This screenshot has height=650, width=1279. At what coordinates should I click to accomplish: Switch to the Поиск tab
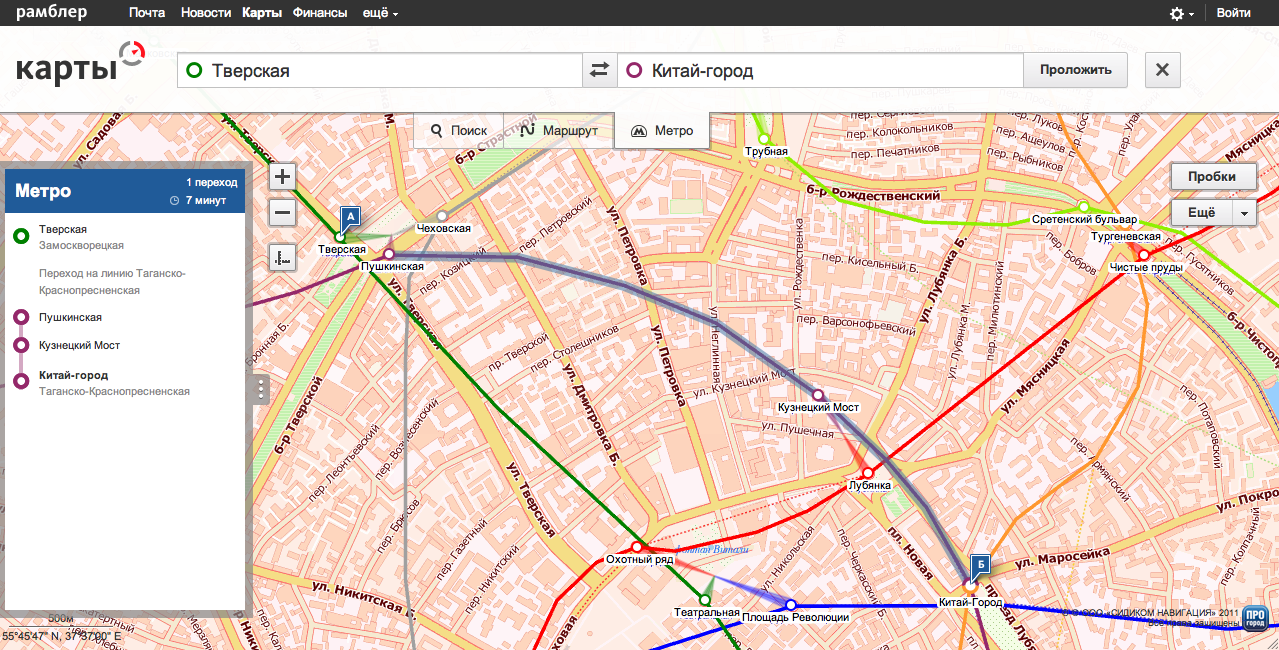click(x=459, y=131)
